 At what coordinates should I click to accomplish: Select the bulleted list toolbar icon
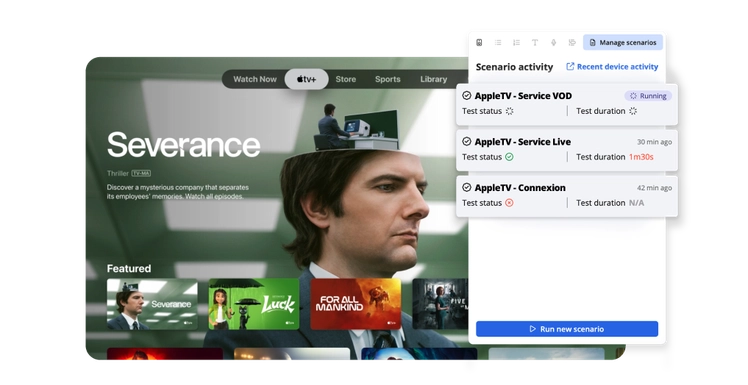click(498, 42)
